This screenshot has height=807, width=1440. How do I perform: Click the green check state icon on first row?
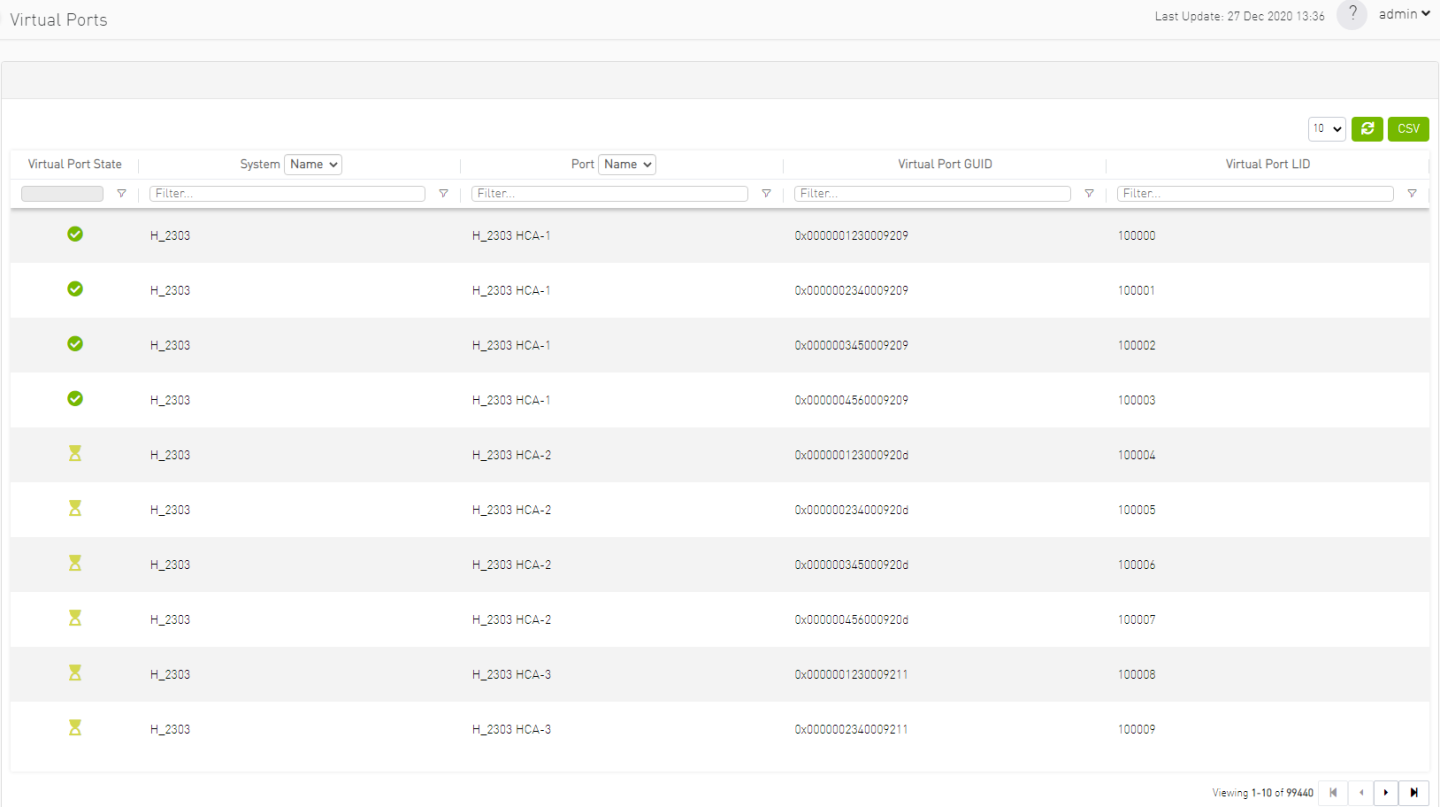coord(75,234)
